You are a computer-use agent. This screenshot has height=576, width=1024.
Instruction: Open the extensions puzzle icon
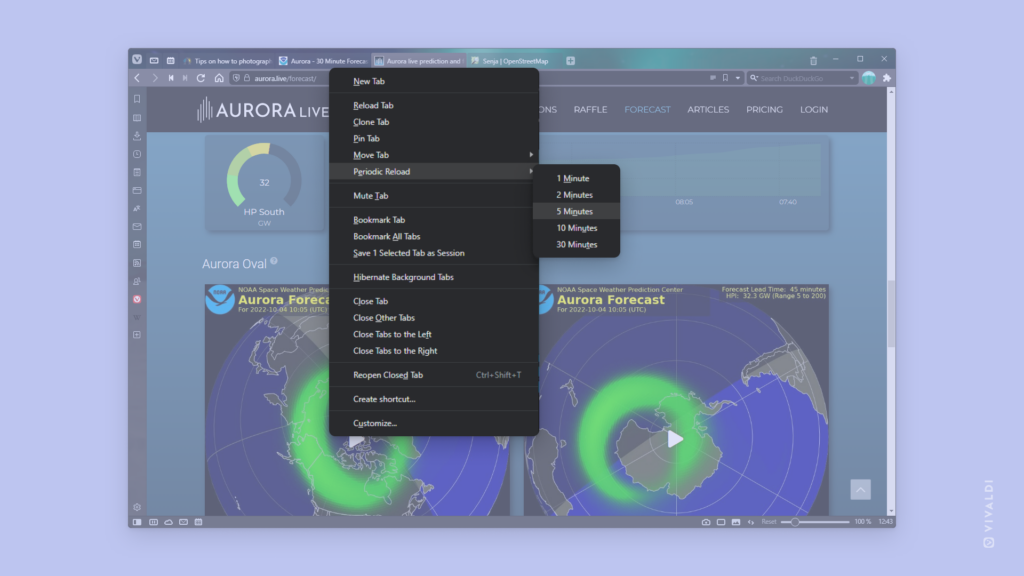[x=887, y=78]
